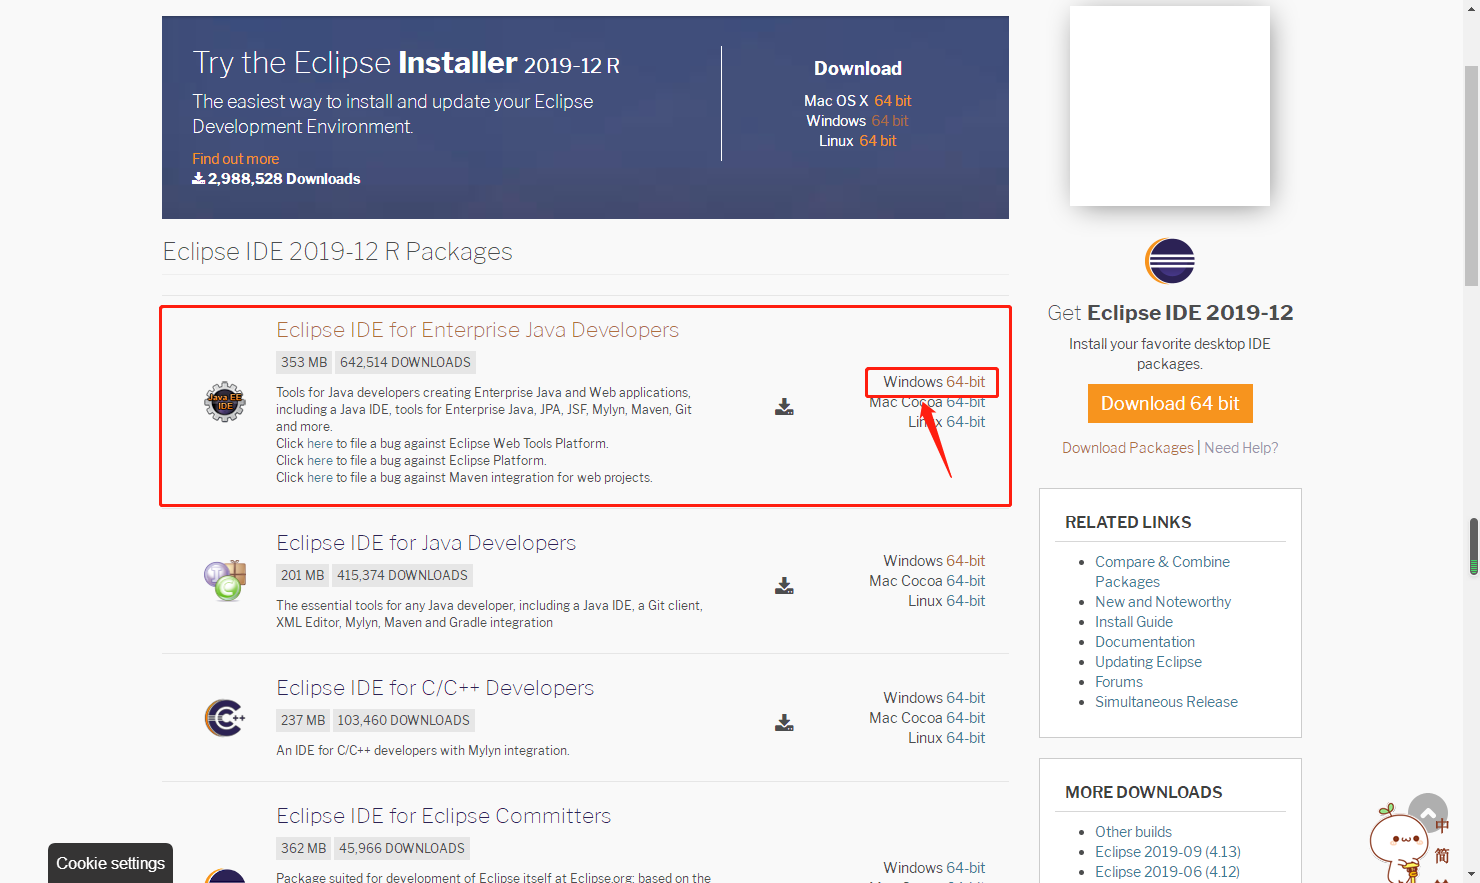Click the Download 64 bit button
Screen dimensions: 1480x883
point(1170,403)
